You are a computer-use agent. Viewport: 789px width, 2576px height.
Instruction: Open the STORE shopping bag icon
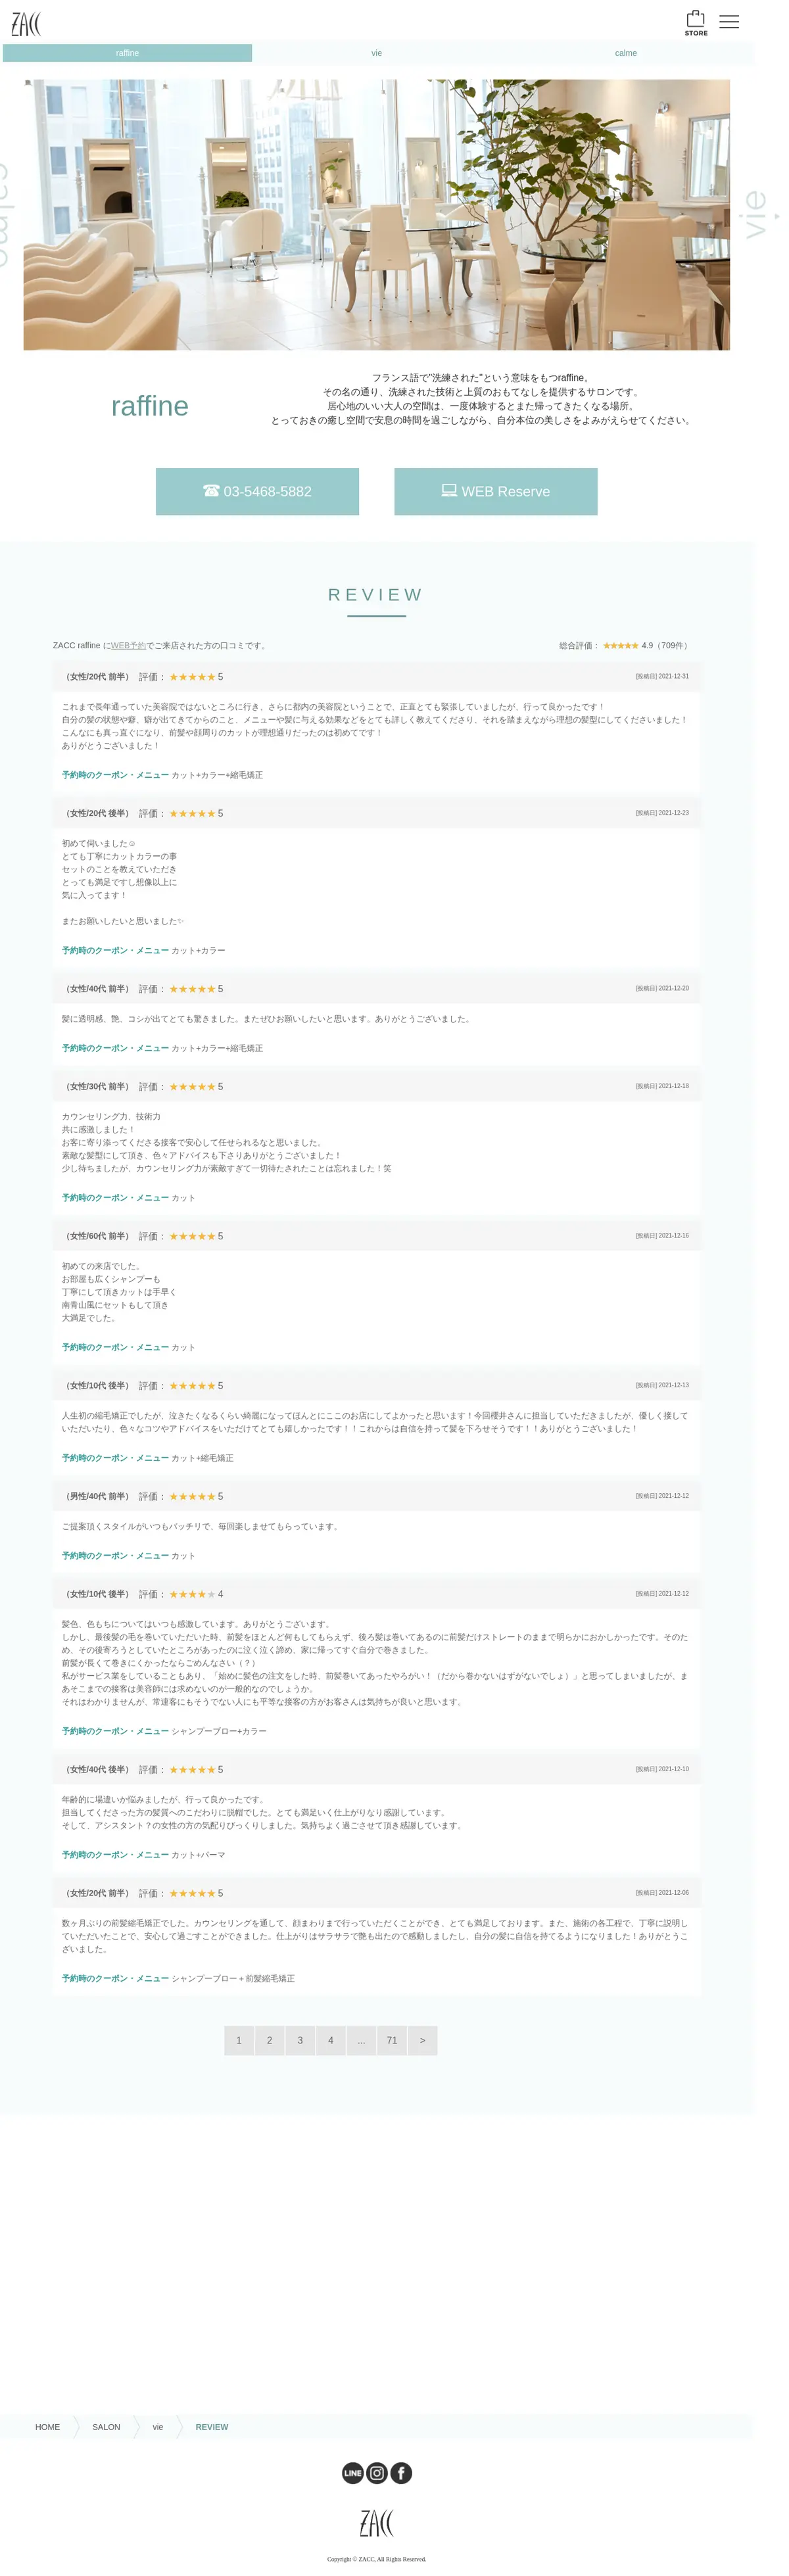(x=695, y=22)
